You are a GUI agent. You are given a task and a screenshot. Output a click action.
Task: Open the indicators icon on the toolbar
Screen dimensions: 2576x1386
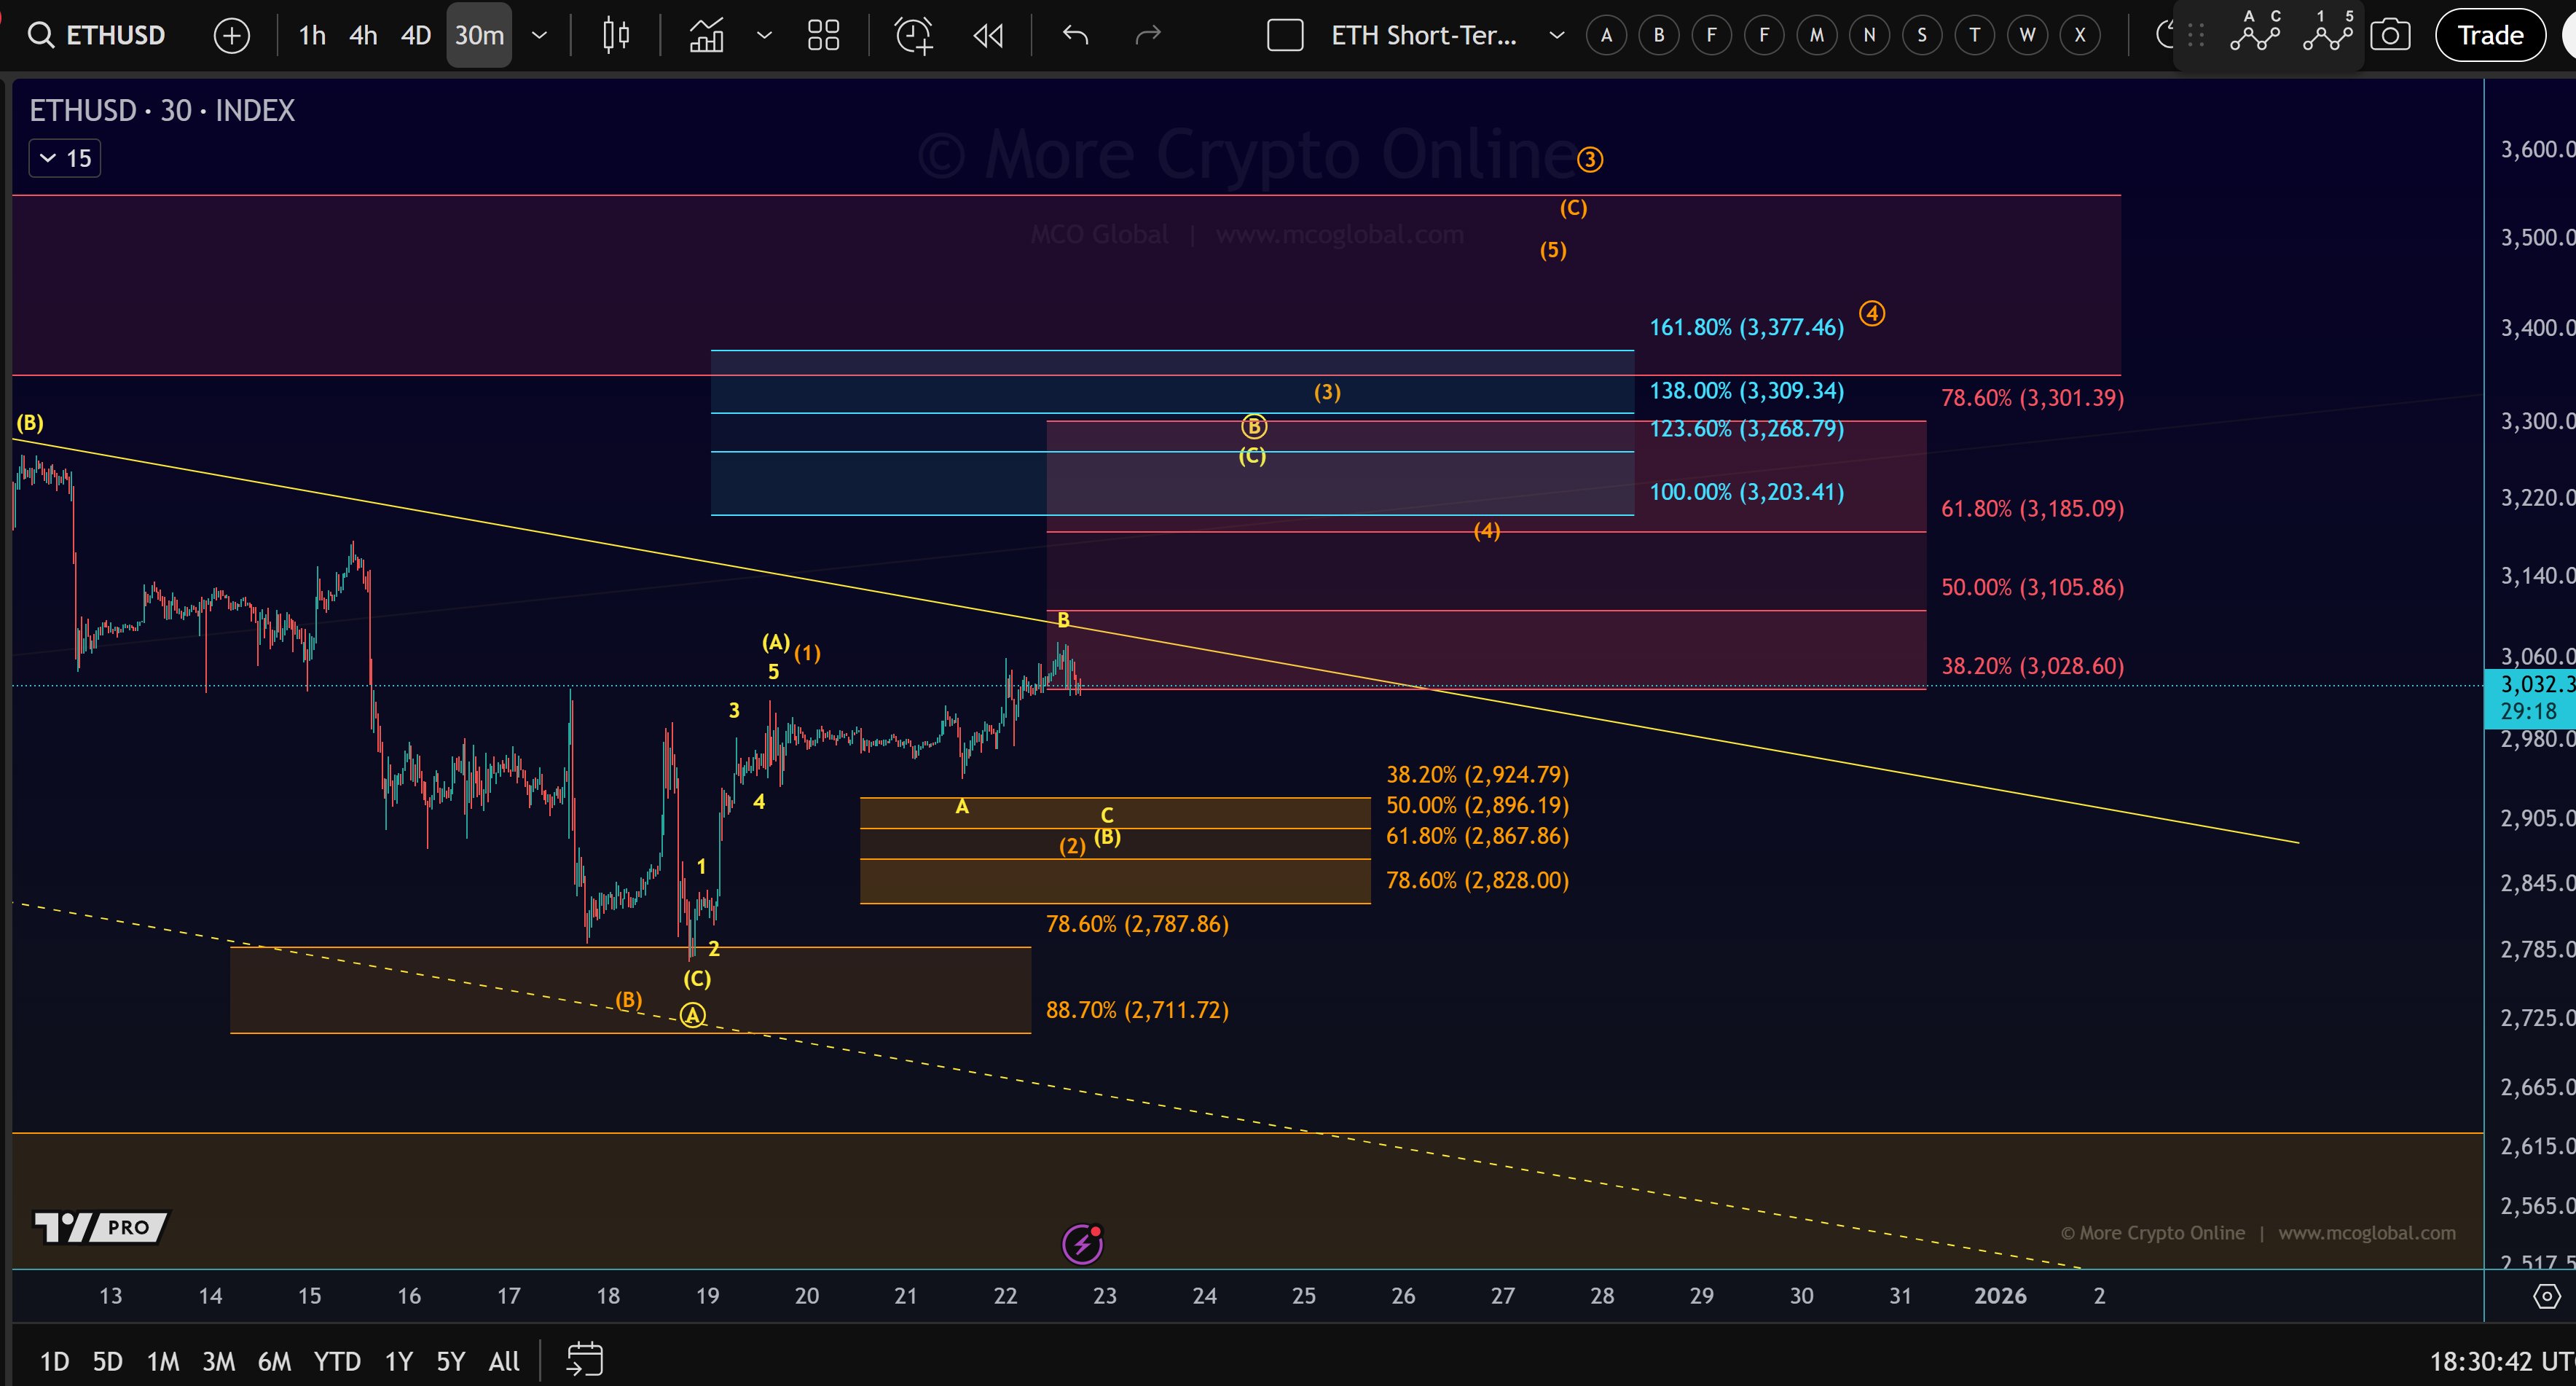pos(706,35)
